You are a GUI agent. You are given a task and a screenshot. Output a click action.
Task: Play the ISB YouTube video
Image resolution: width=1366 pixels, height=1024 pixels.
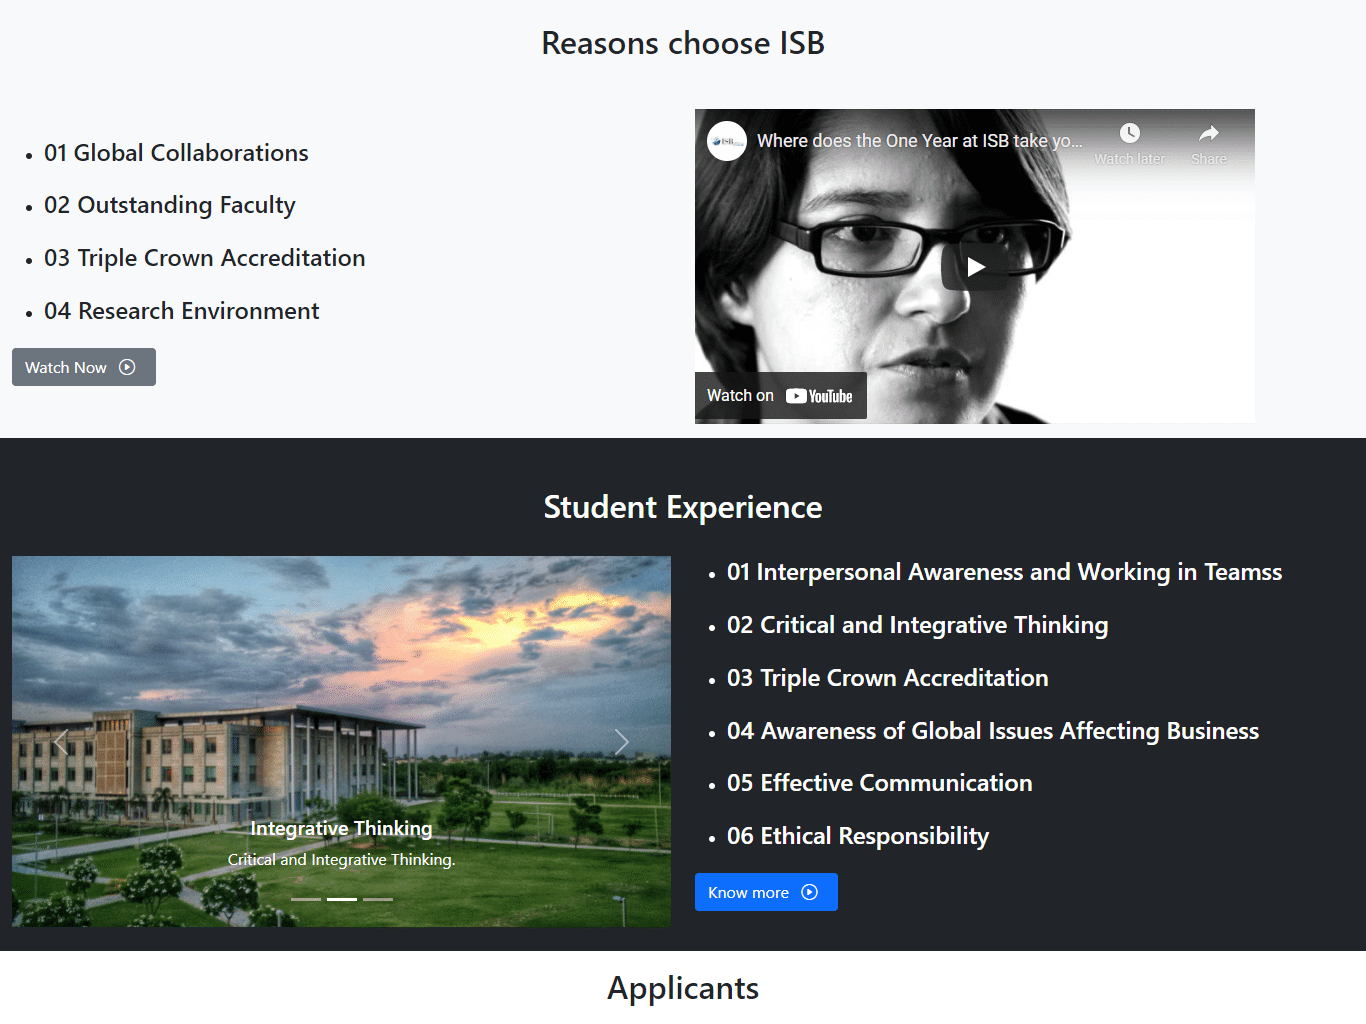(x=975, y=267)
